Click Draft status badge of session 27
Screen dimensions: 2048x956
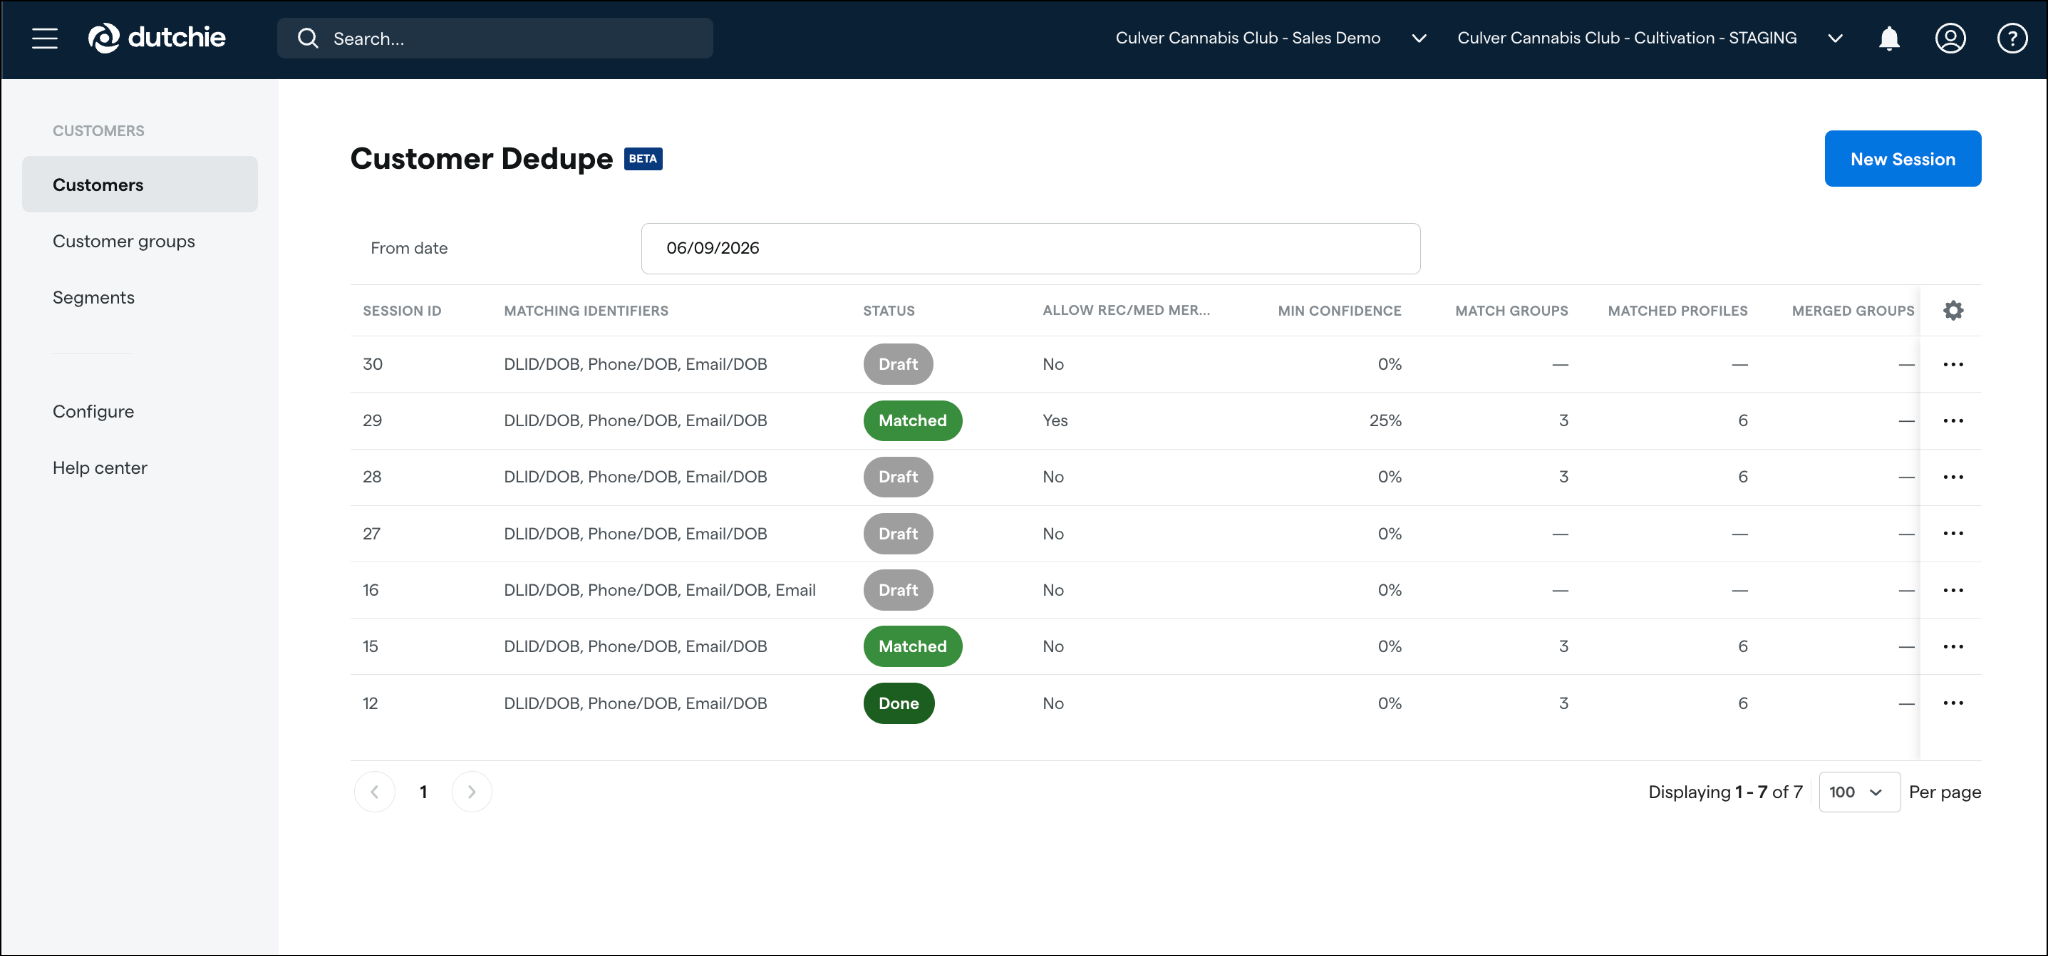(898, 533)
